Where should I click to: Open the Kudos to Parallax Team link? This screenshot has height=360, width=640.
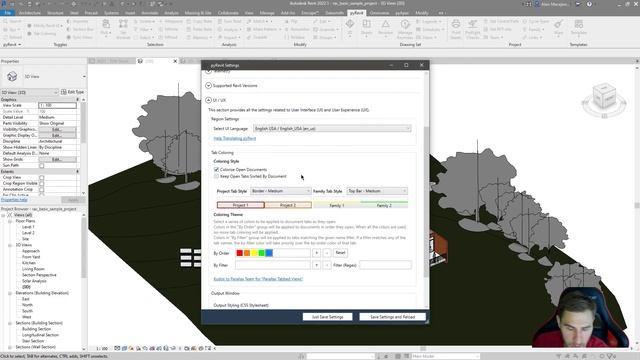coord(258,279)
